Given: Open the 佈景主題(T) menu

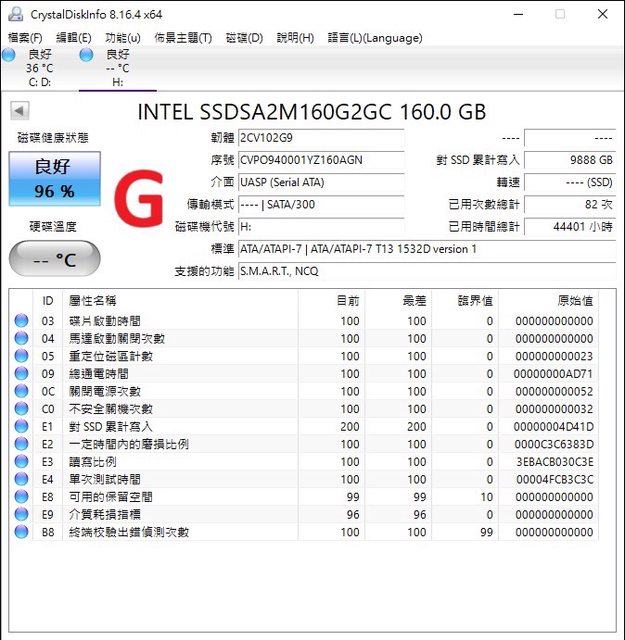Looking at the screenshot, I should pos(183,38).
